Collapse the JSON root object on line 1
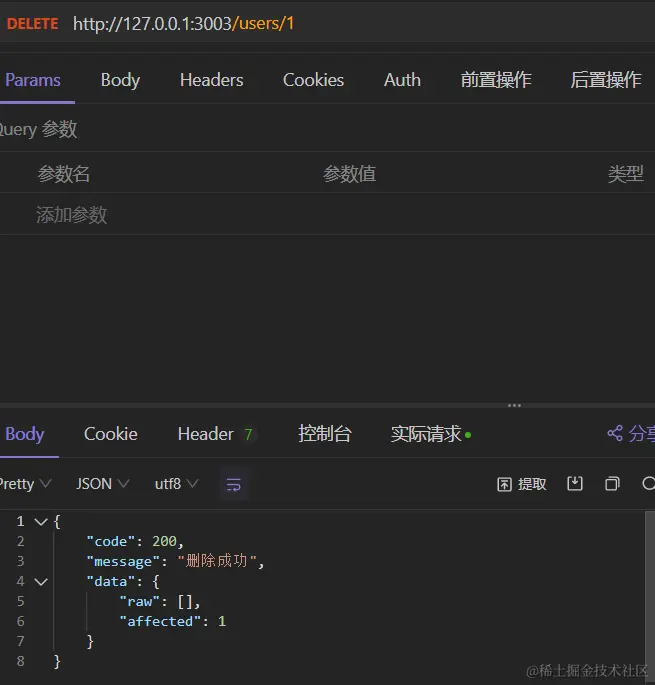The image size is (655, 685). click(41, 522)
